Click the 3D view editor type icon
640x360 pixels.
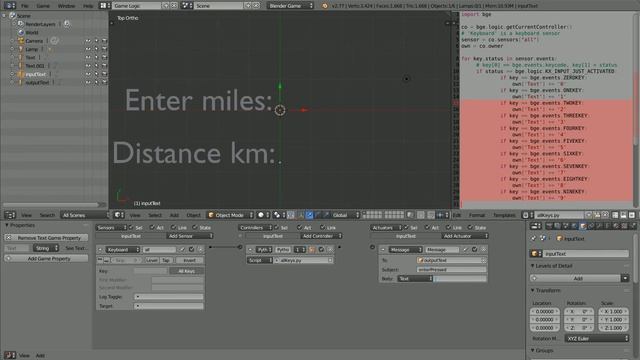point(119,215)
